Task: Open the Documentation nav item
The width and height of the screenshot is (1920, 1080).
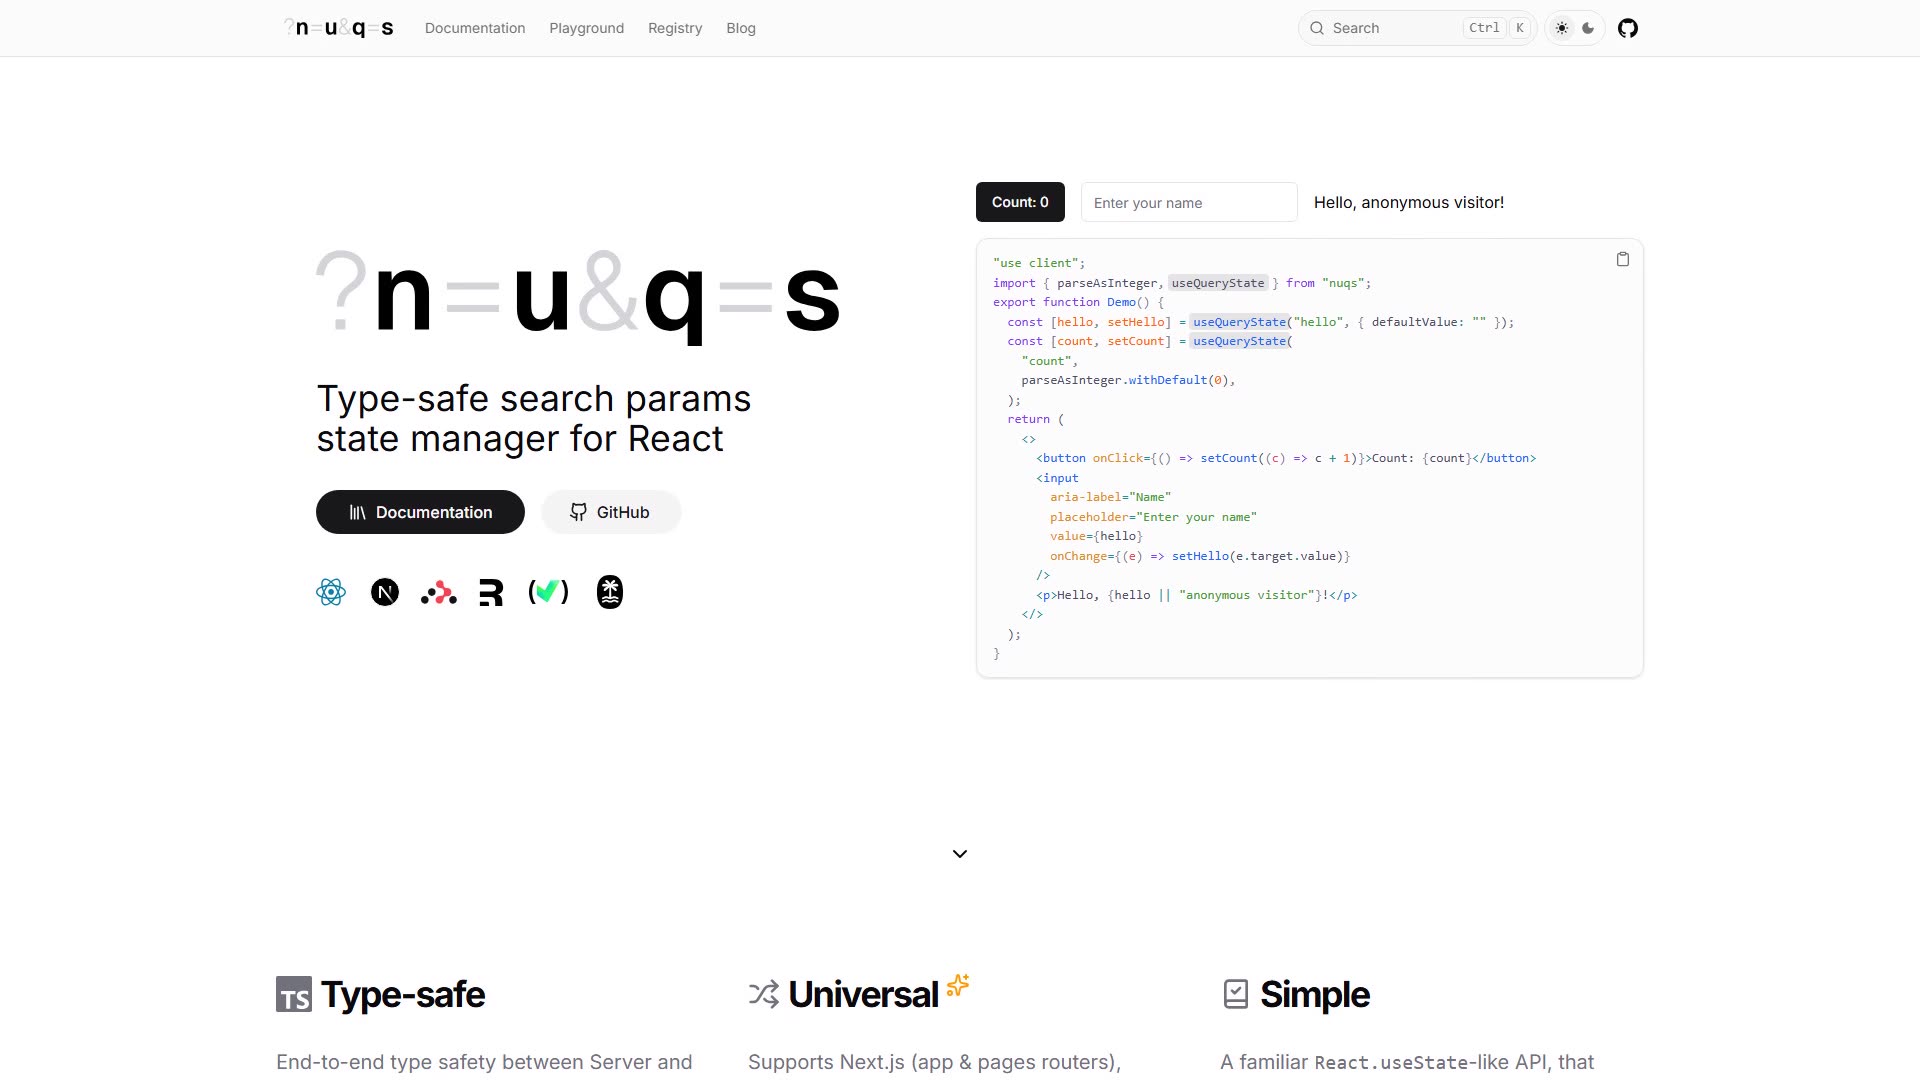Action: (x=475, y=28)
